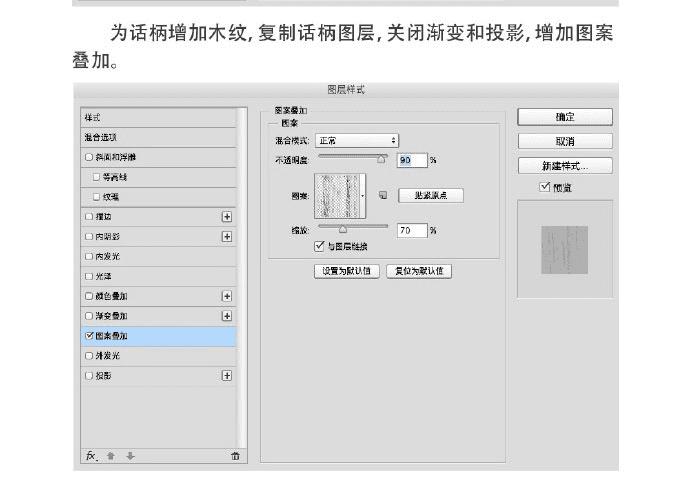Open the 混合模式 dropdown showing 正常
This screenshot has width=690, height=486.
pos(357,141)
